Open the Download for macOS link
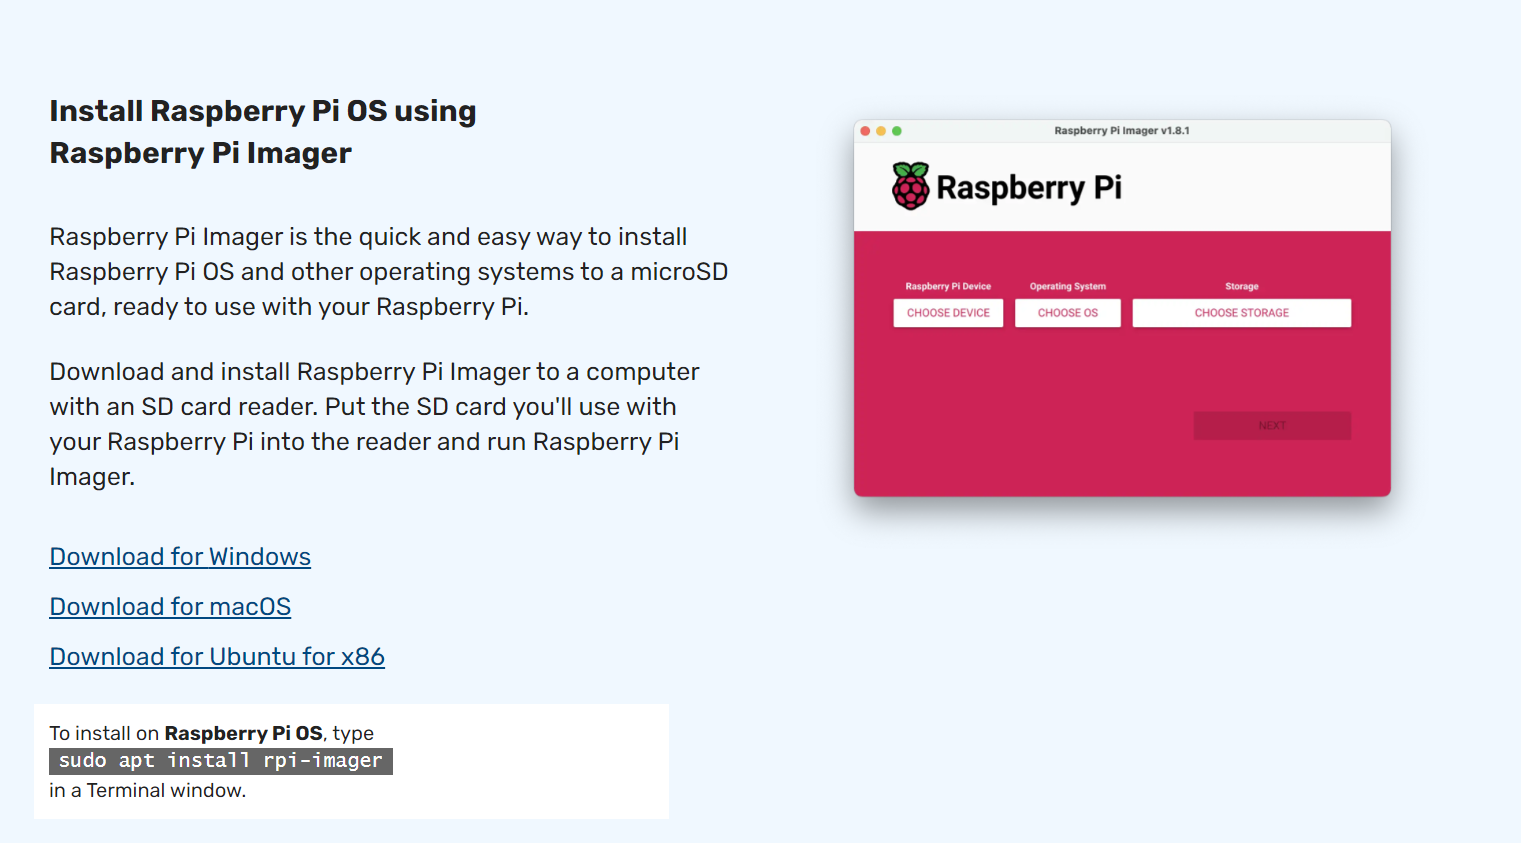This screenshot has height=843, width=1521. [x=170, y=607]
